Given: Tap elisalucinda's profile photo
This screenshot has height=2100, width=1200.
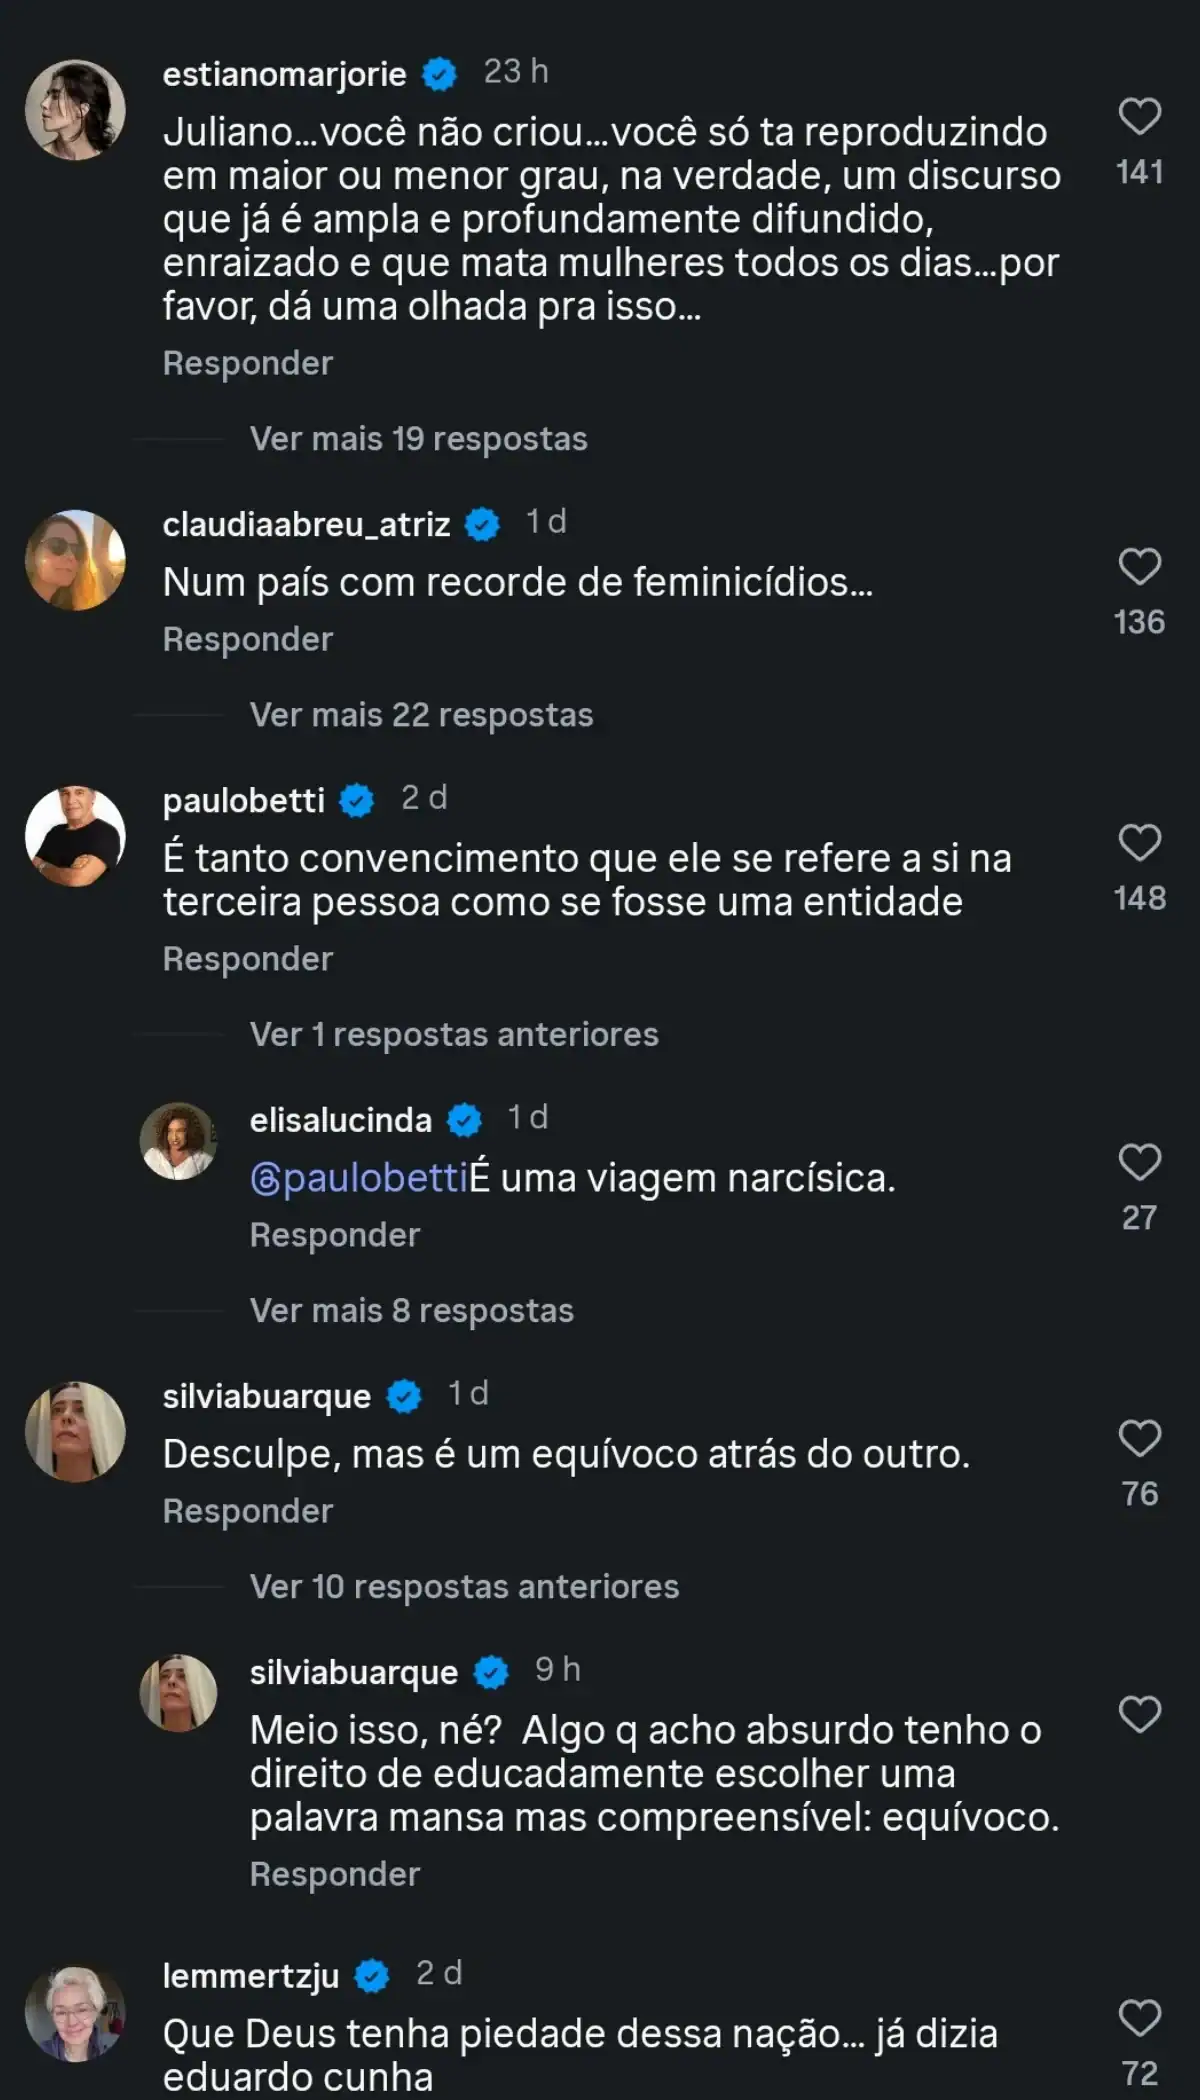Looking at the screenshot, I should click(x=178, y=1141).
